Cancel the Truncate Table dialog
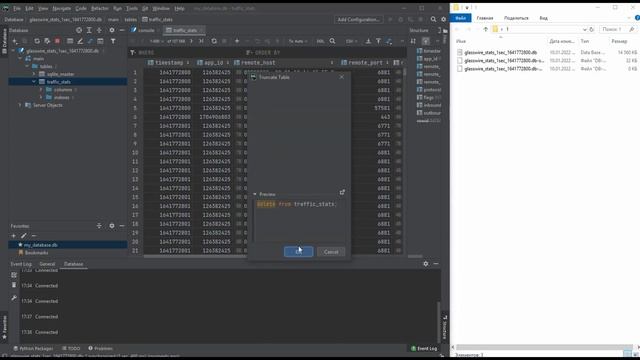 pos(331,252)
